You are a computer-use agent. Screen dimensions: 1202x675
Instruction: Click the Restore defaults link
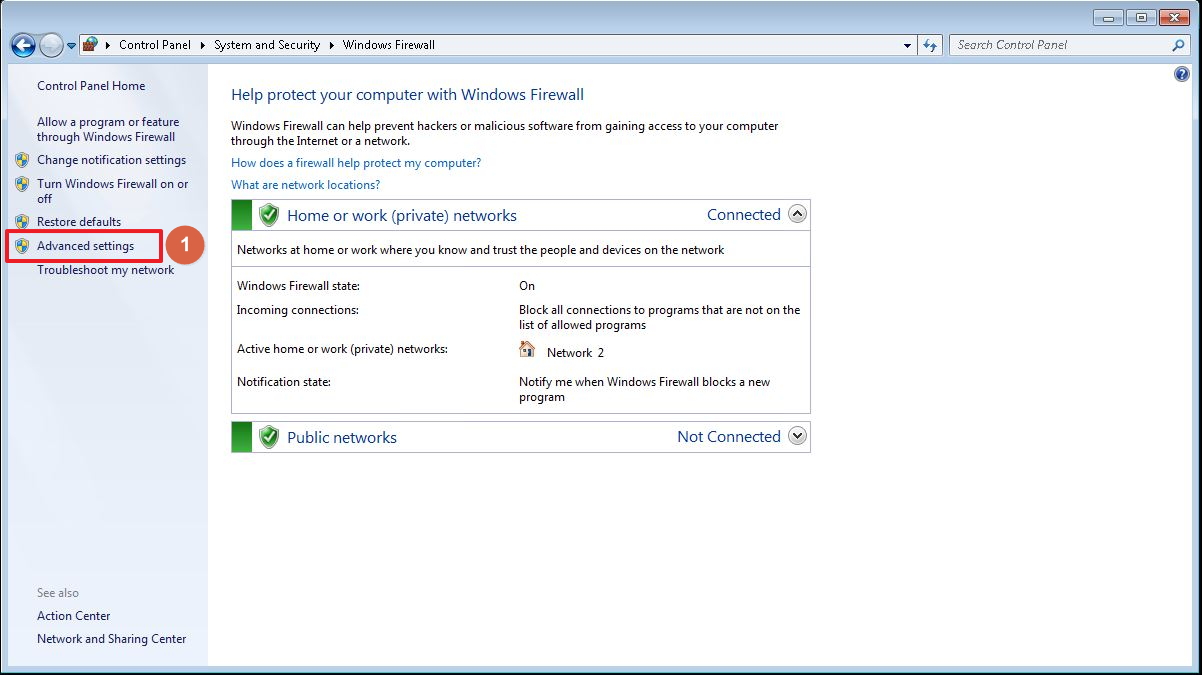point(79,222)
